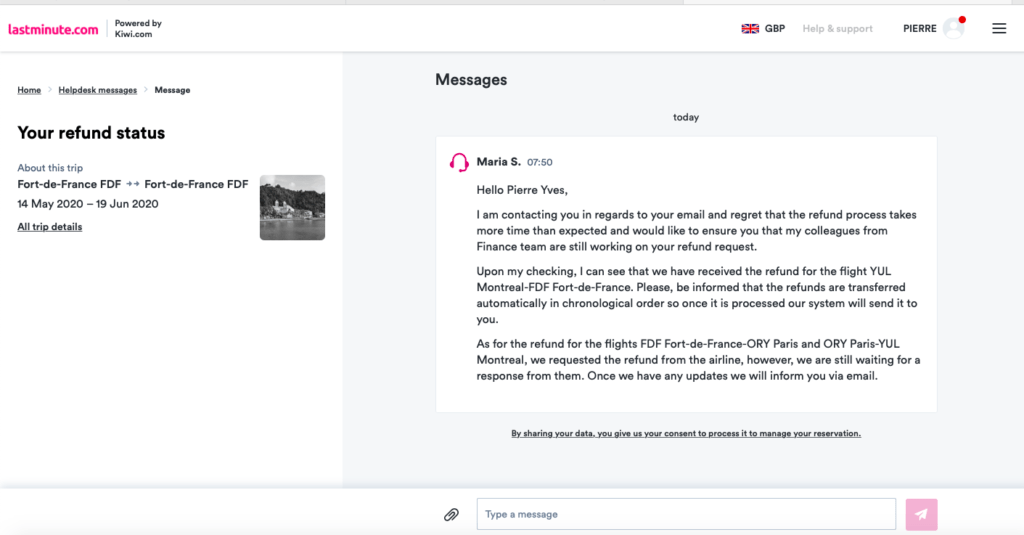Image resolution: width=1024 pixels, height=535 pixels.
Task: Open the GBP currency selector
Action: click(775, 29)
